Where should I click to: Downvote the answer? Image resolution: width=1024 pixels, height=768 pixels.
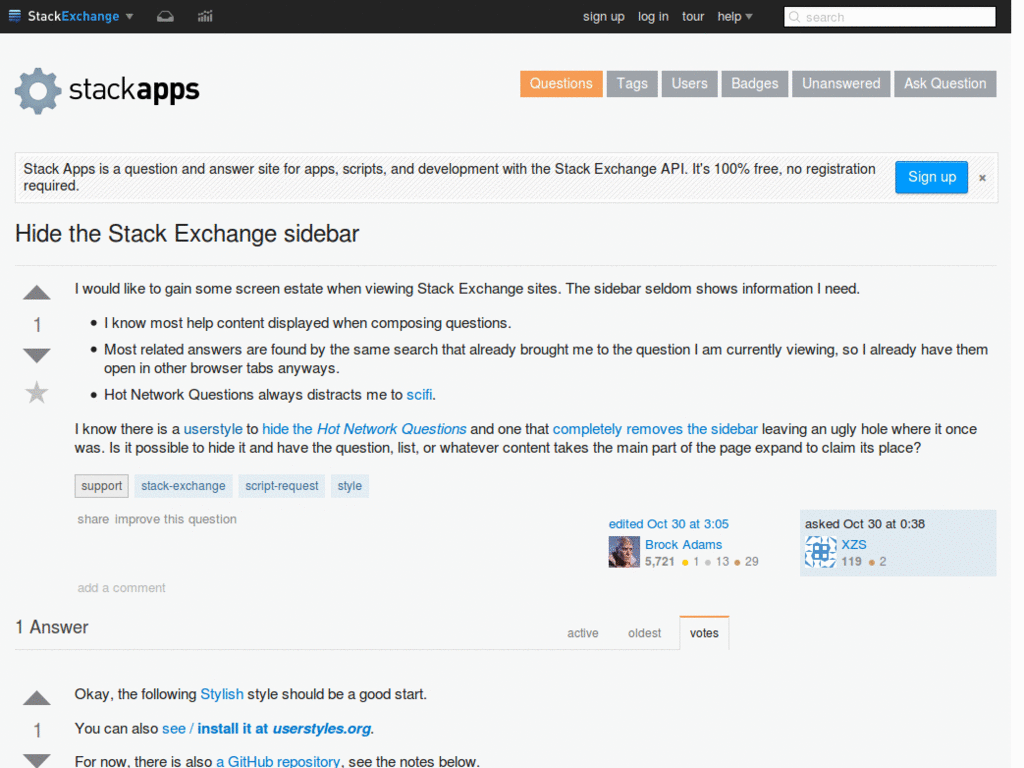coord(37,760)
